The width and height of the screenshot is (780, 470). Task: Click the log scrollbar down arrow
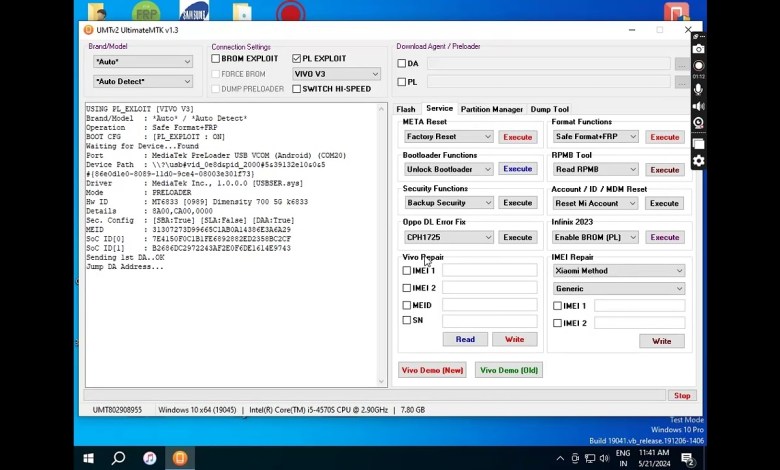click(x=382, y=382)
